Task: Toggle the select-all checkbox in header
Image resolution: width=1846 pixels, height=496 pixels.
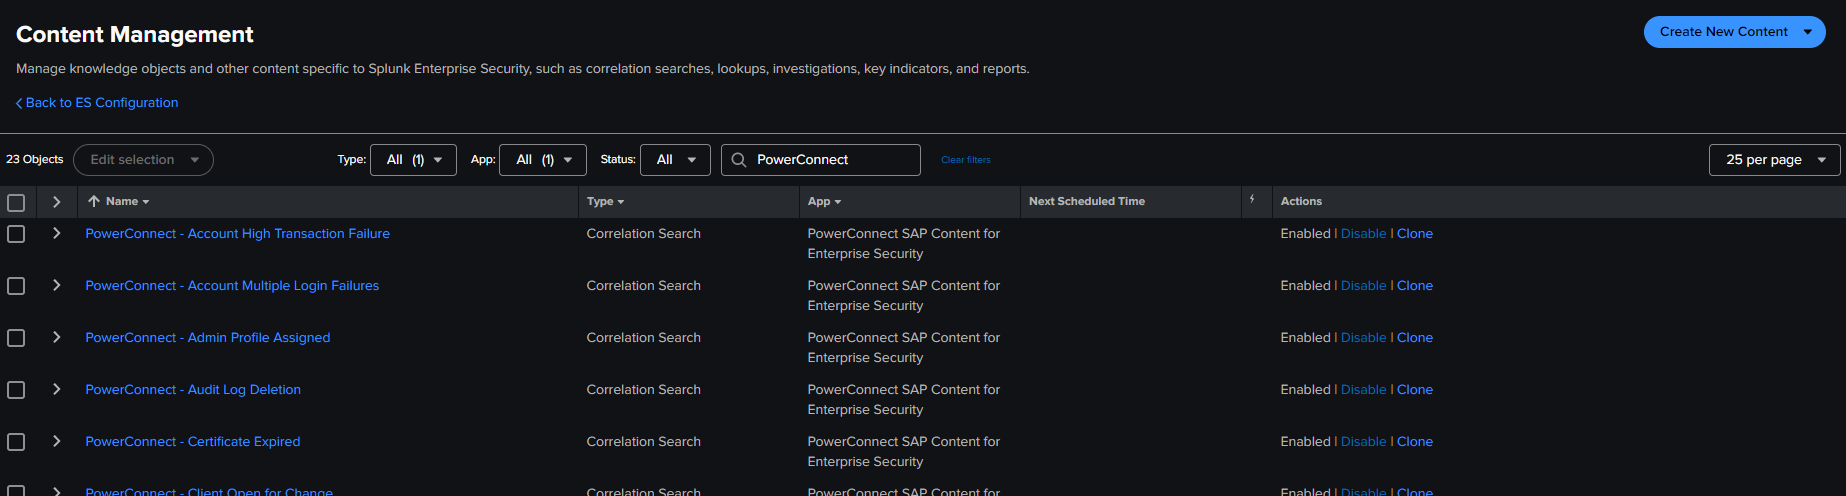Action: coord(16,203)
